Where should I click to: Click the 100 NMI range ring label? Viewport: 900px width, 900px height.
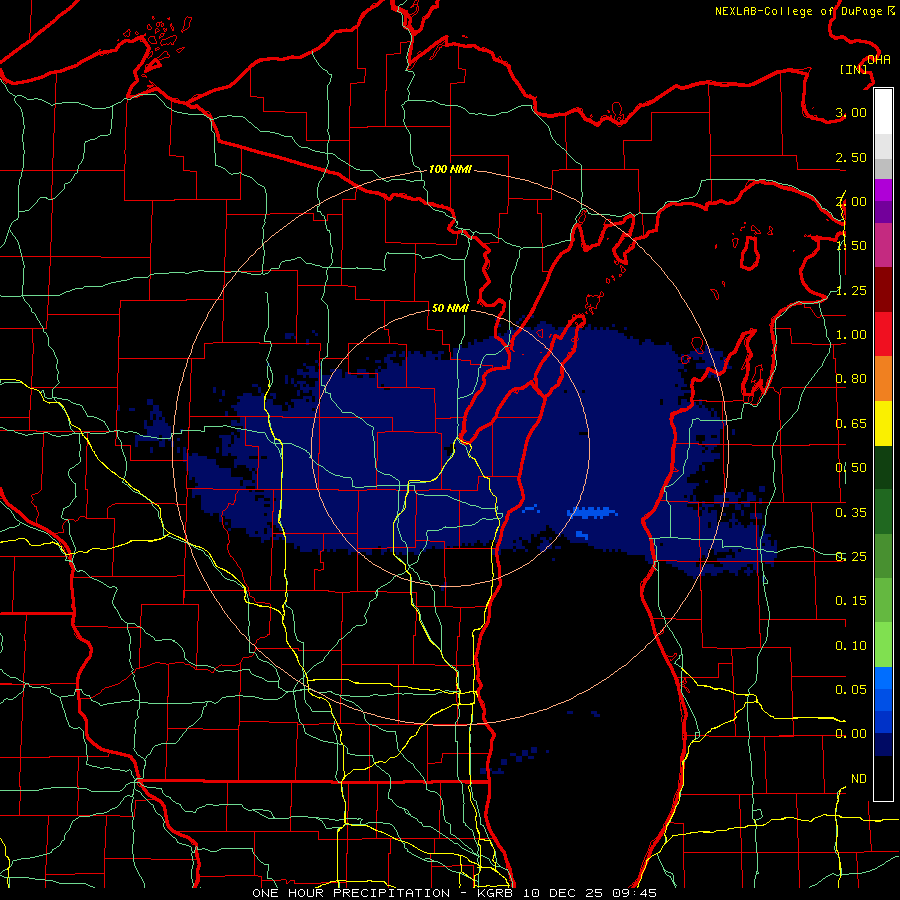tap(450, 169)
